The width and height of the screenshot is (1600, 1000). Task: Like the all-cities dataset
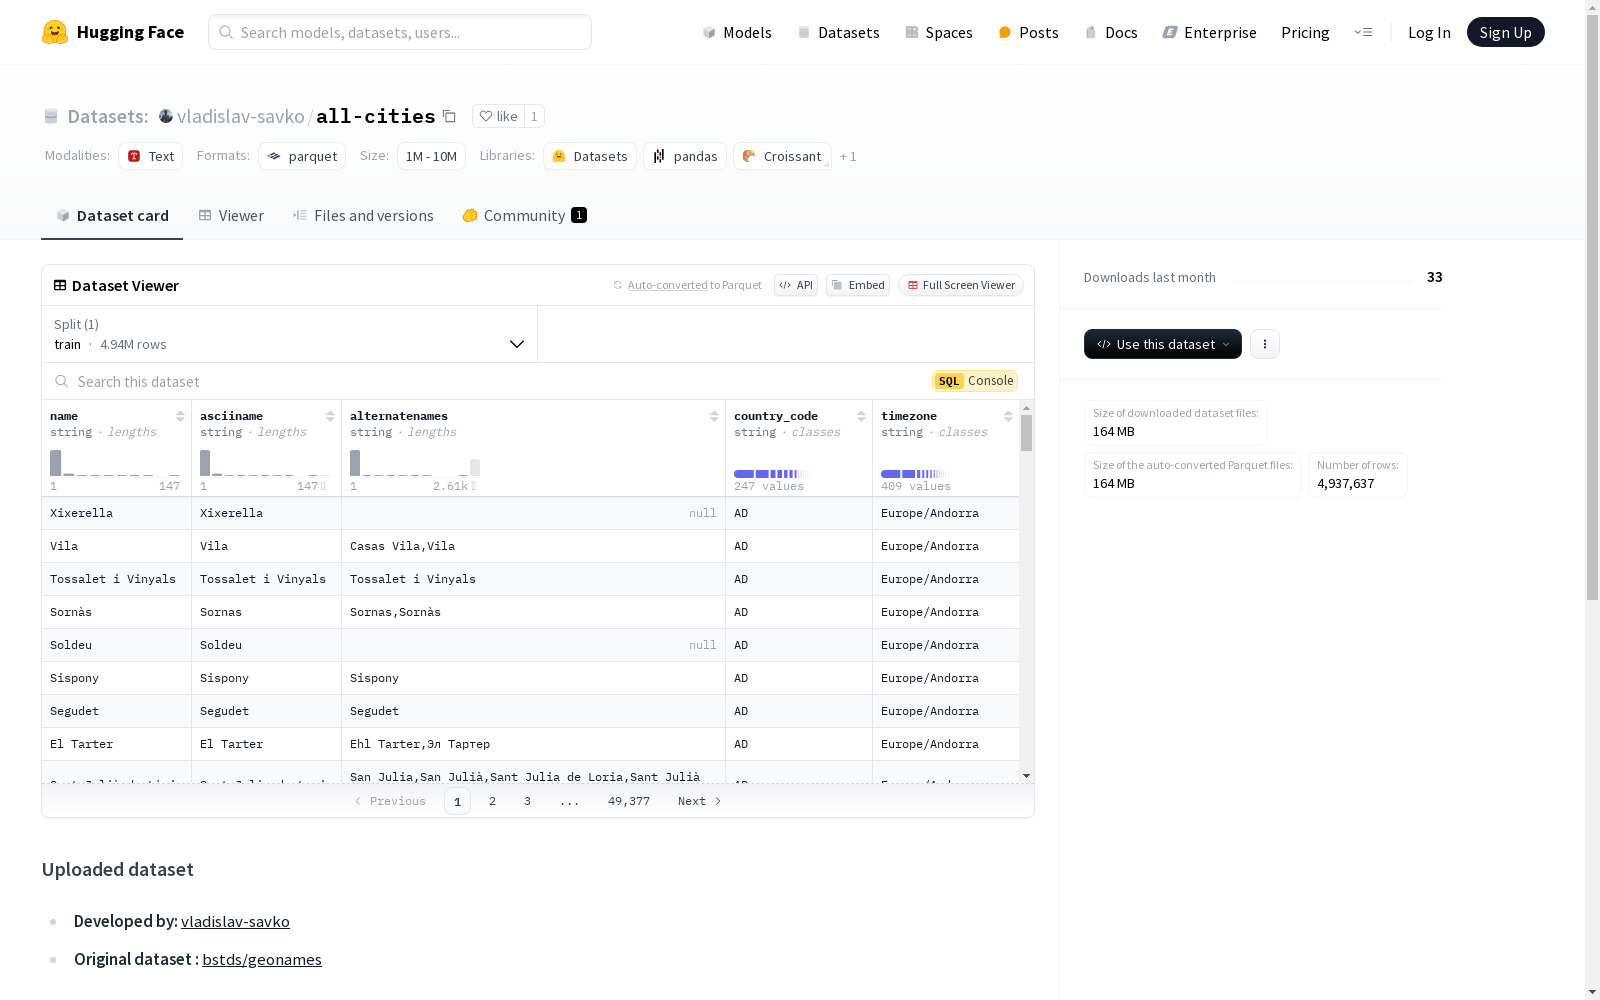coord(498,116)
